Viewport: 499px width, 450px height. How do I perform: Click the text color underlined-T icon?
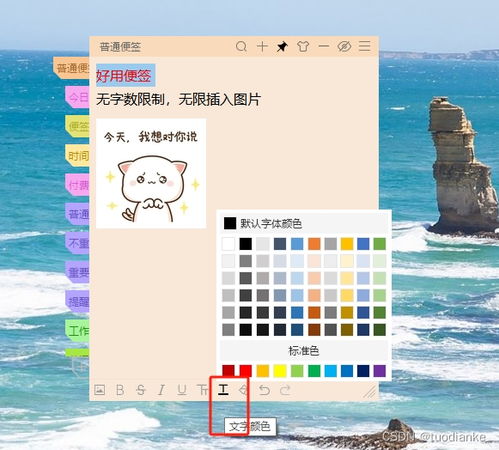pyautogui.click(x=223, y=389)
